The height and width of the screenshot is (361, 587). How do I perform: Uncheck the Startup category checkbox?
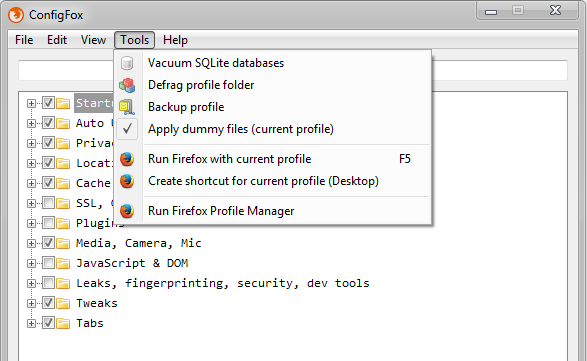(48, 103)
